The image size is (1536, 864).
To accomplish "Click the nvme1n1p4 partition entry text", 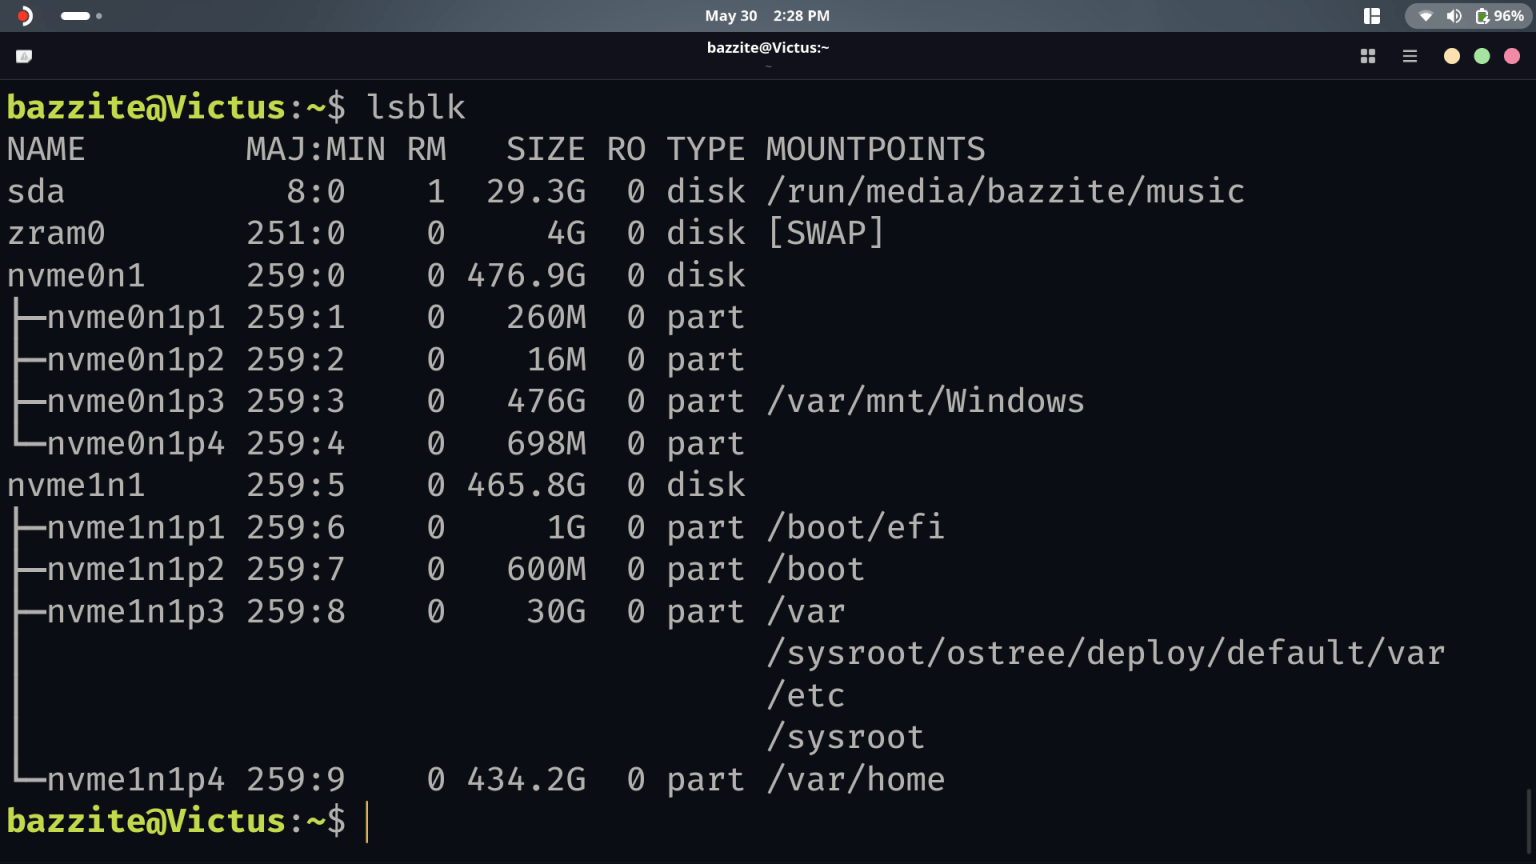I will [136, 779].
